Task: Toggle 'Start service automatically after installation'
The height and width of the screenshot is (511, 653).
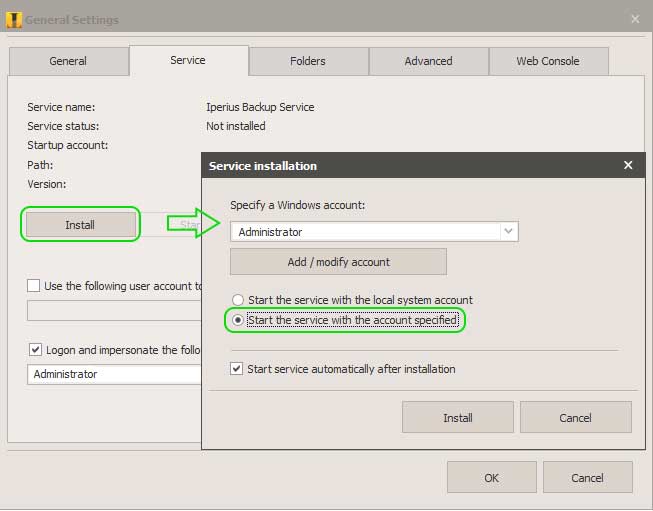Action: coord(237,369)
